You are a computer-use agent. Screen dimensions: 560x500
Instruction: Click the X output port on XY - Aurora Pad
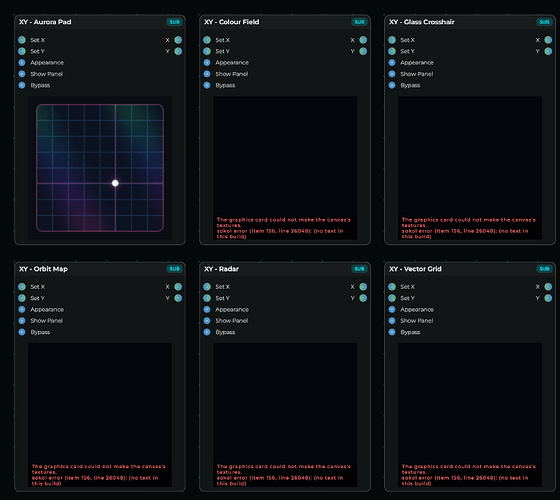pos(178,40)
